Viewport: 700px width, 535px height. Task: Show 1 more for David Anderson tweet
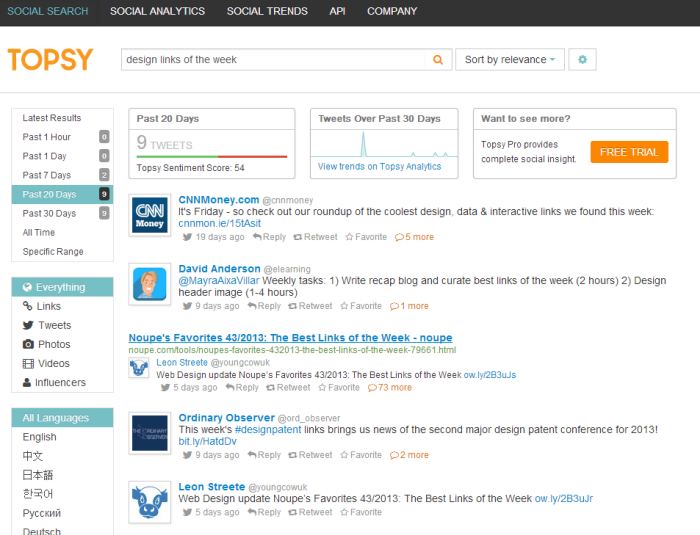[x=409, y=306]
